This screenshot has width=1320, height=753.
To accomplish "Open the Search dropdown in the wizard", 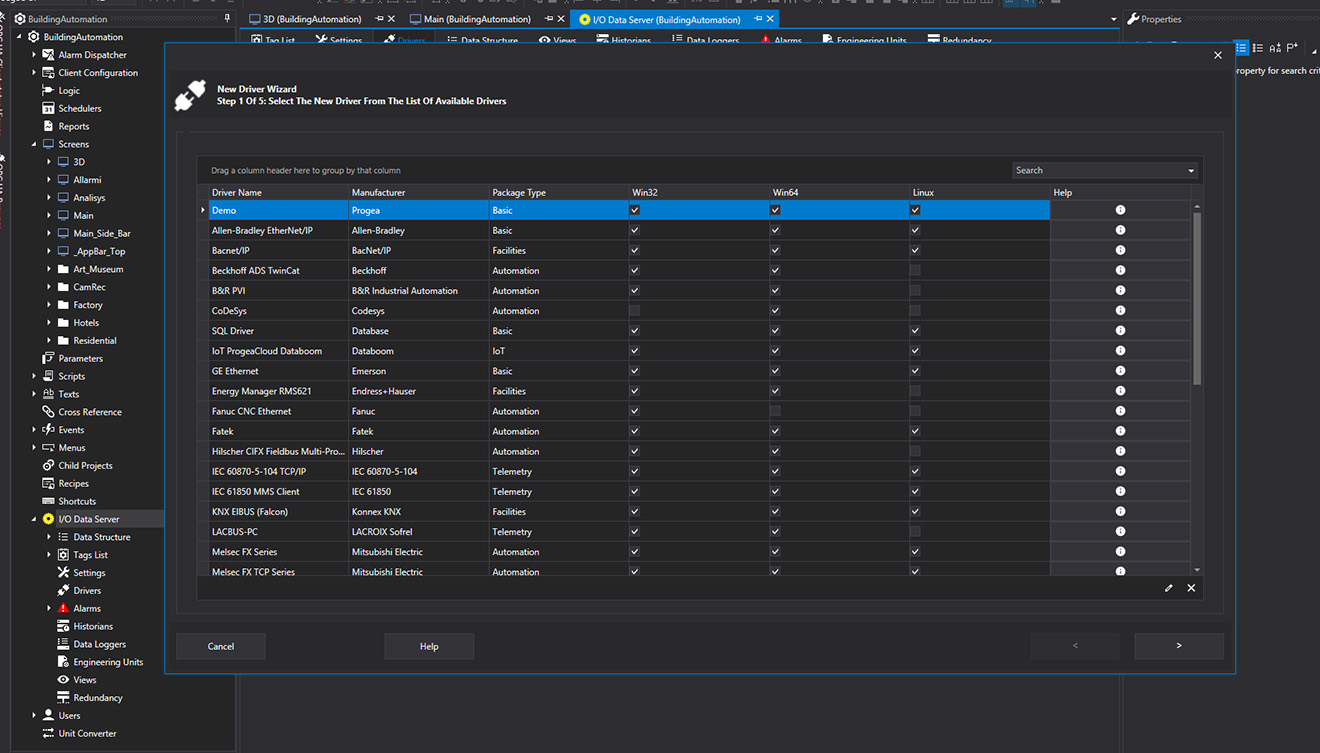I will click(1190, 170).
